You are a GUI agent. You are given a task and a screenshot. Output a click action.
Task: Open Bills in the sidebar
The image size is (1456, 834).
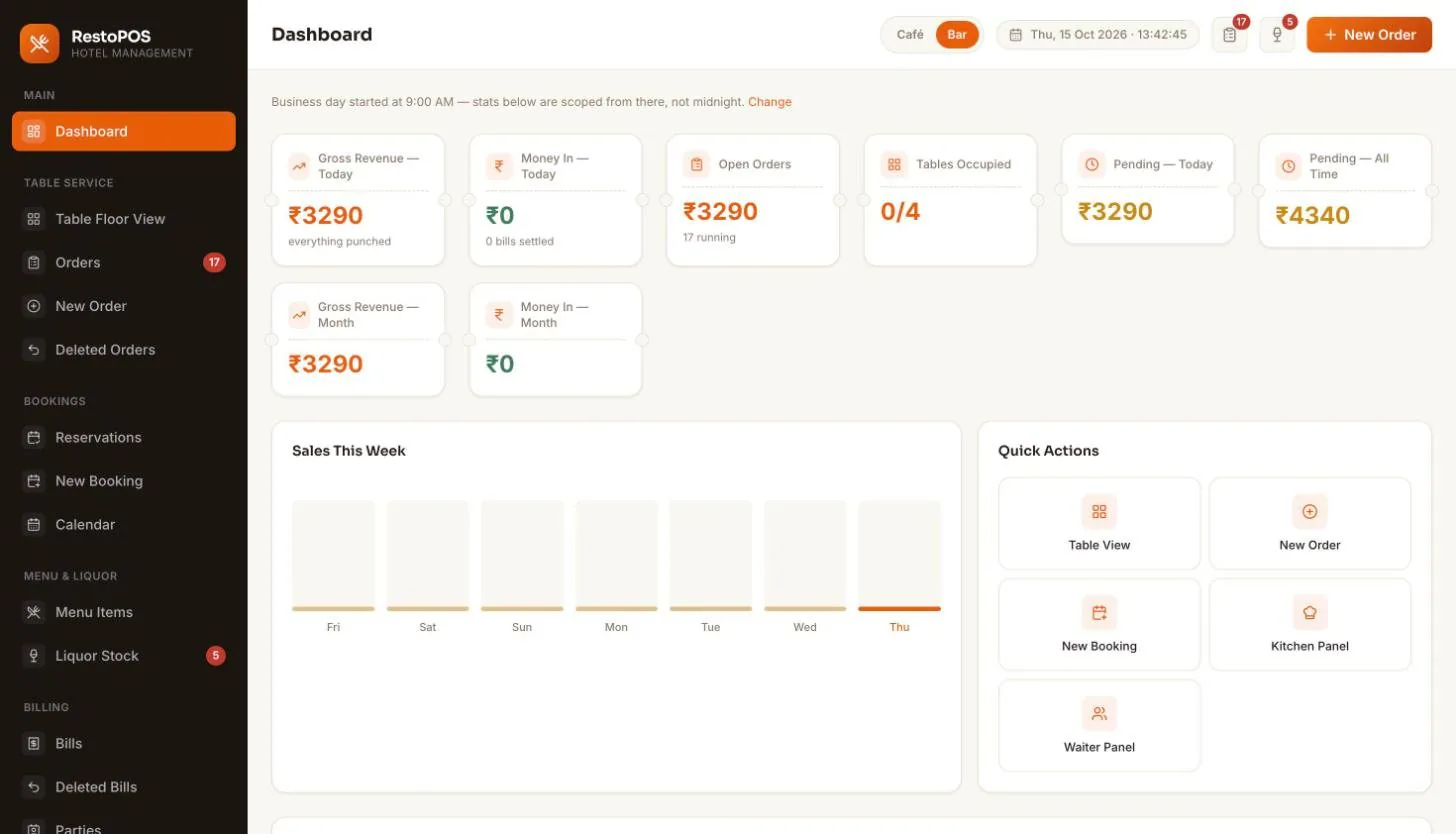(124, 743)
